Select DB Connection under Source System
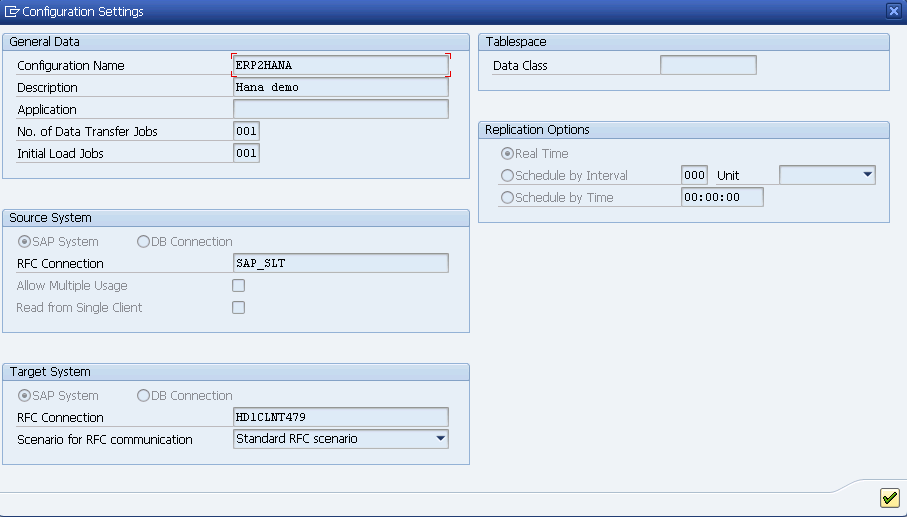This screenshot has width=907, height=517. (x=143, y=242)
